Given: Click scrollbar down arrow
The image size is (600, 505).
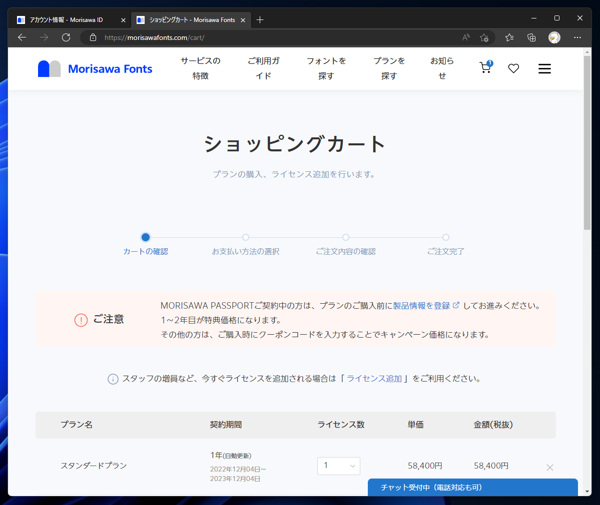Looking at the screenshot, I should [x=587, y=491].
